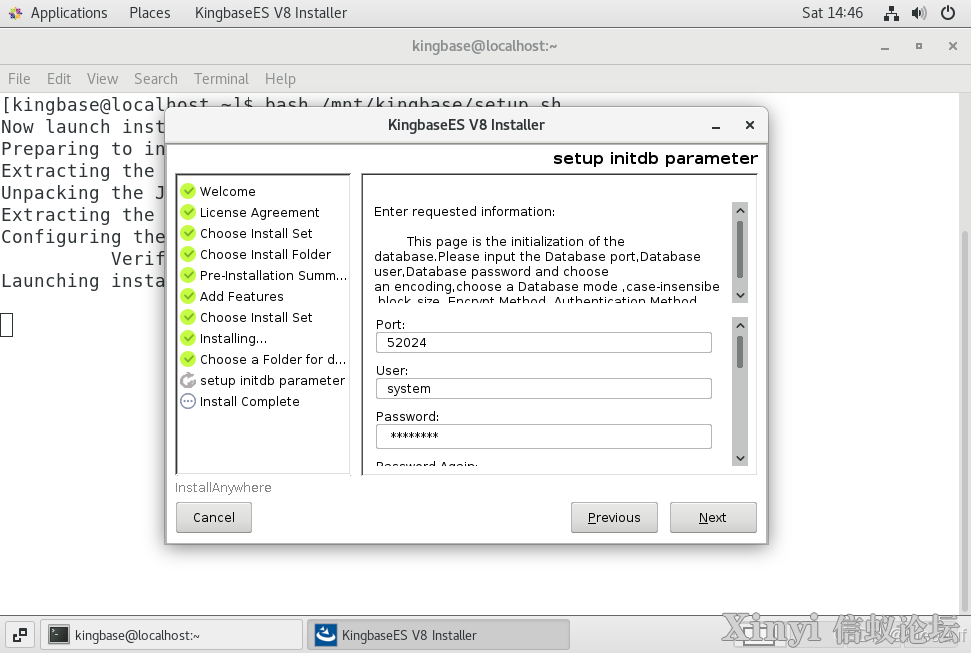Open the Places menu
The image size is (971, 653).
150,13
